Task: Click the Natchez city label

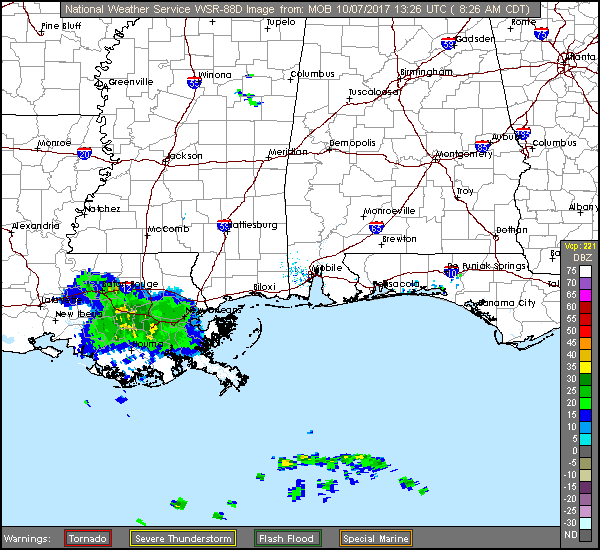Action: pos(102,209)
